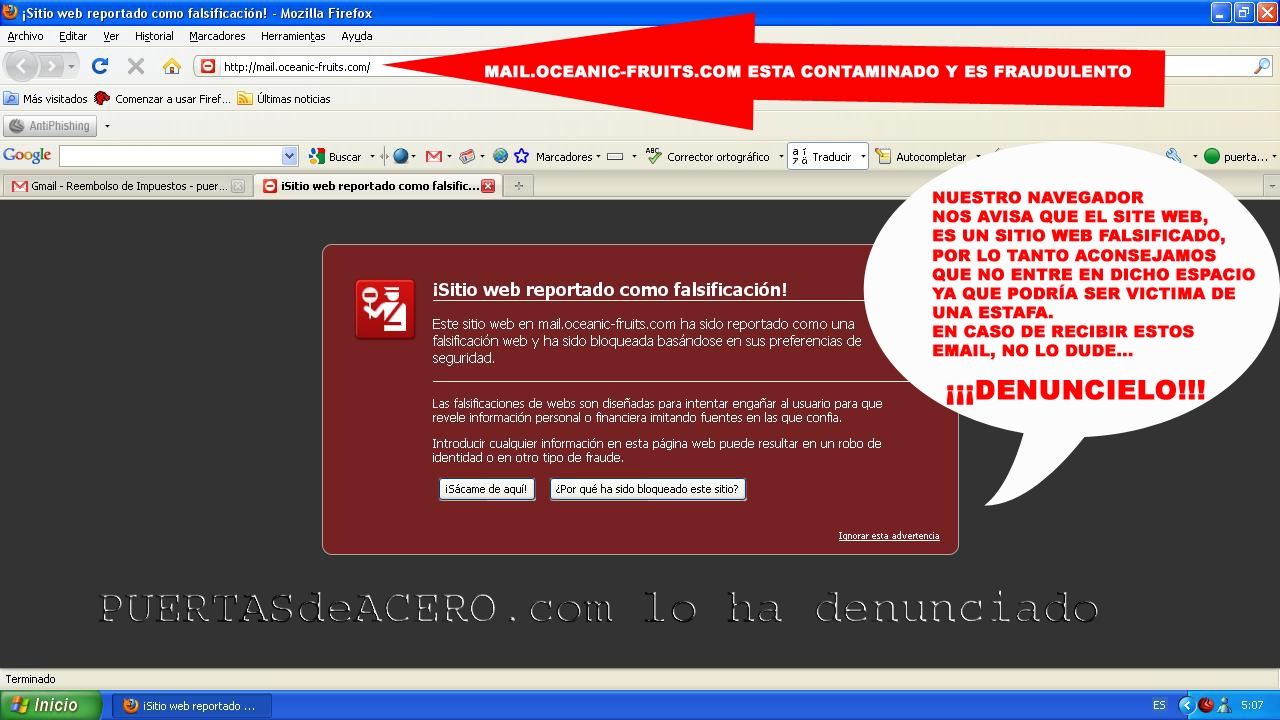Open the back/forward history dropdown arrow
Image resolution: width=1280 pixels, height=720 pixels.
pos(71,67)
